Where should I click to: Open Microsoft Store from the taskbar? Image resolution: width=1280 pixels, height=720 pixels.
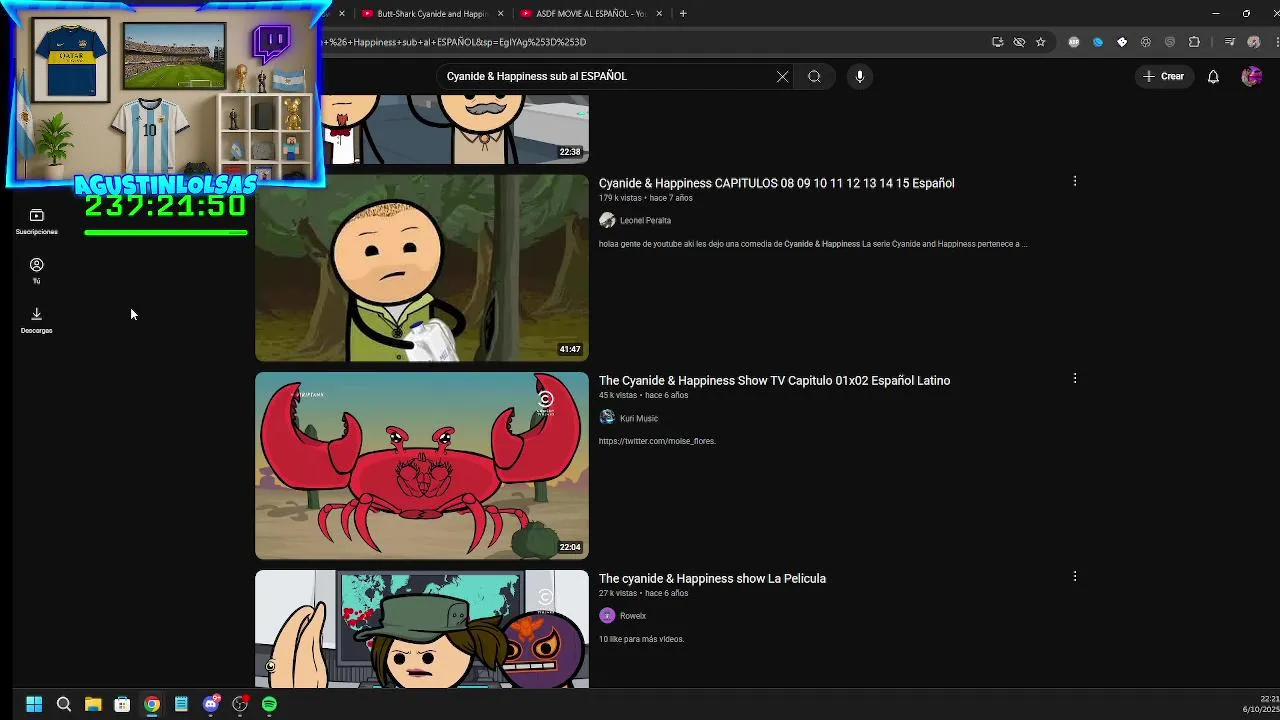[122, 704]
